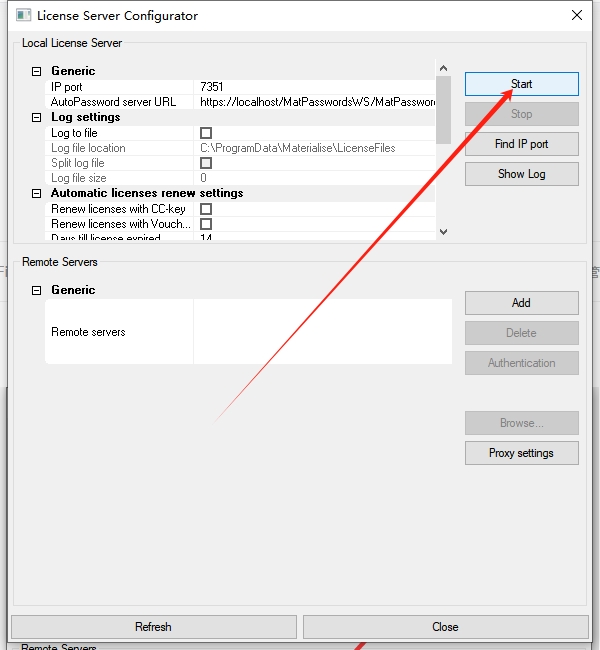600x650 pixels.
Task: Select the Renew licenses with CC-key label
Action: point(118,209)
